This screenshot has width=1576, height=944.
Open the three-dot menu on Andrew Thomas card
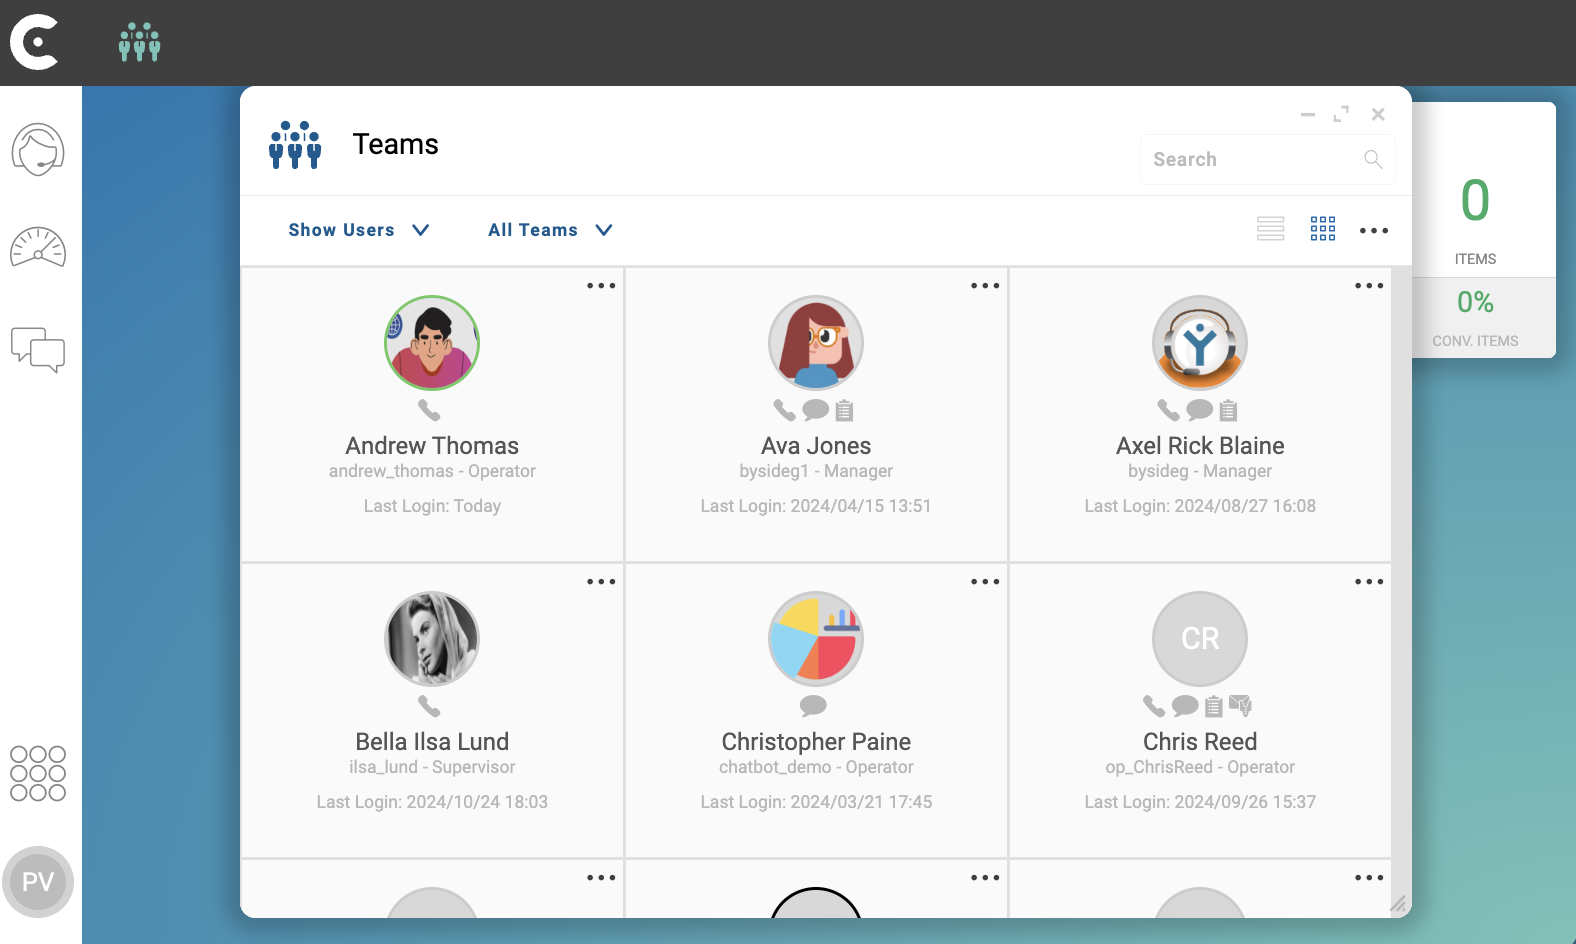601,286
